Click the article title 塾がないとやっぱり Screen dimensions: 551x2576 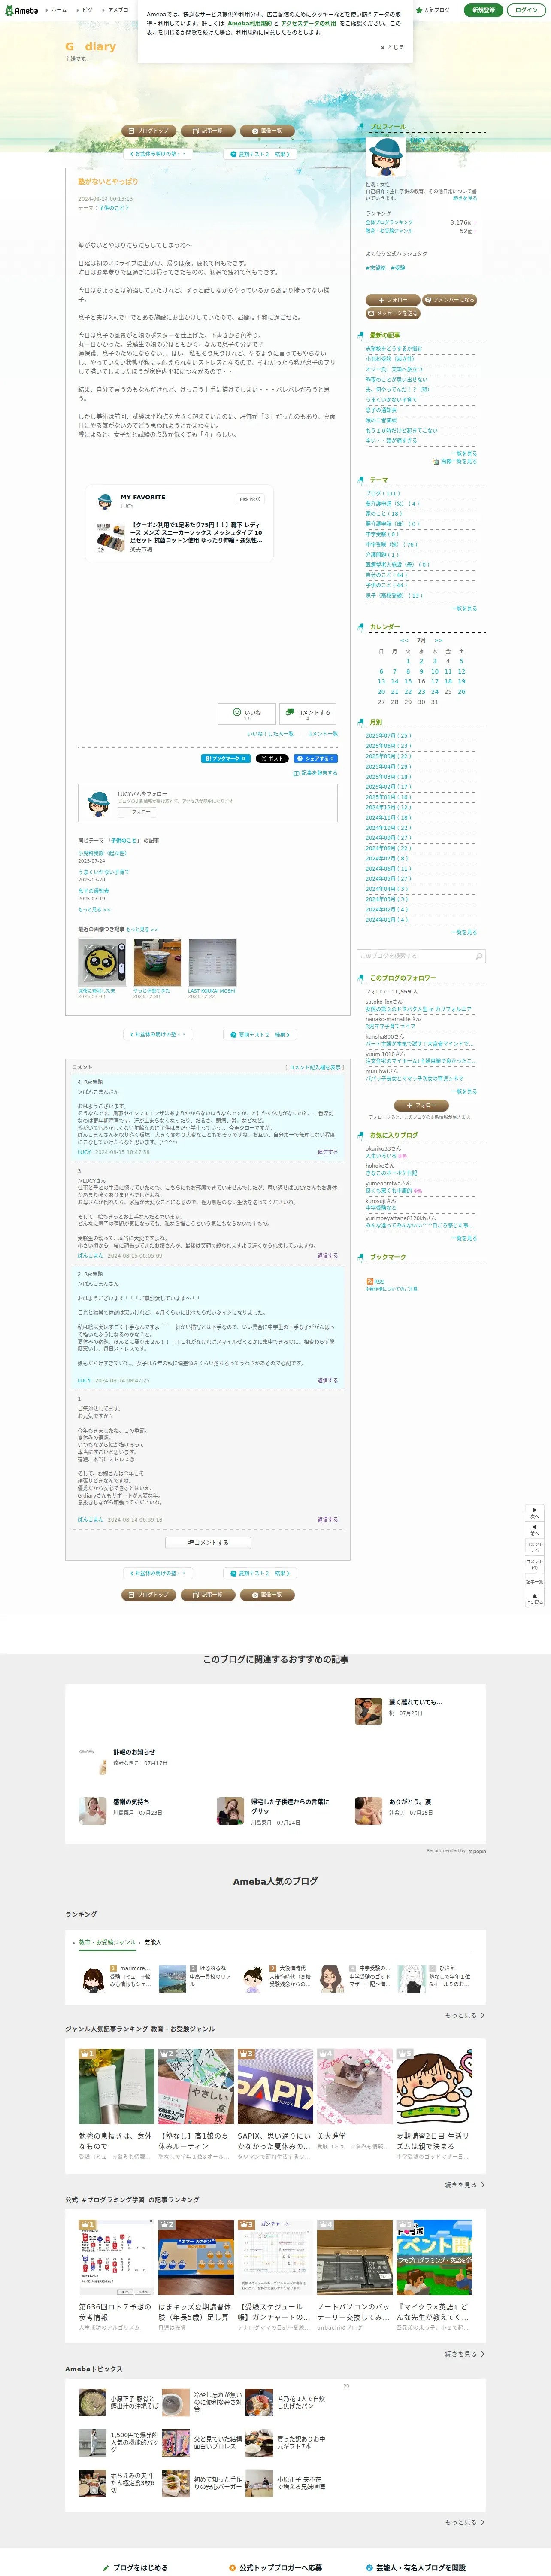pyautogui.click(x=108, y=181)
